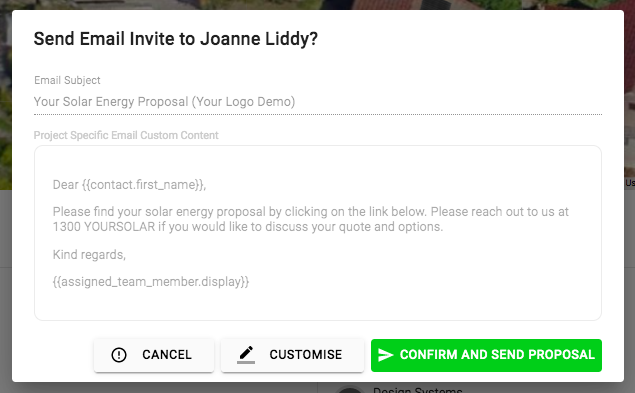Image resolution: width=635 pixels, height=393 pixels.
Task: Click the exclamation circle icon on Cancel
Action: coord(119,355)
